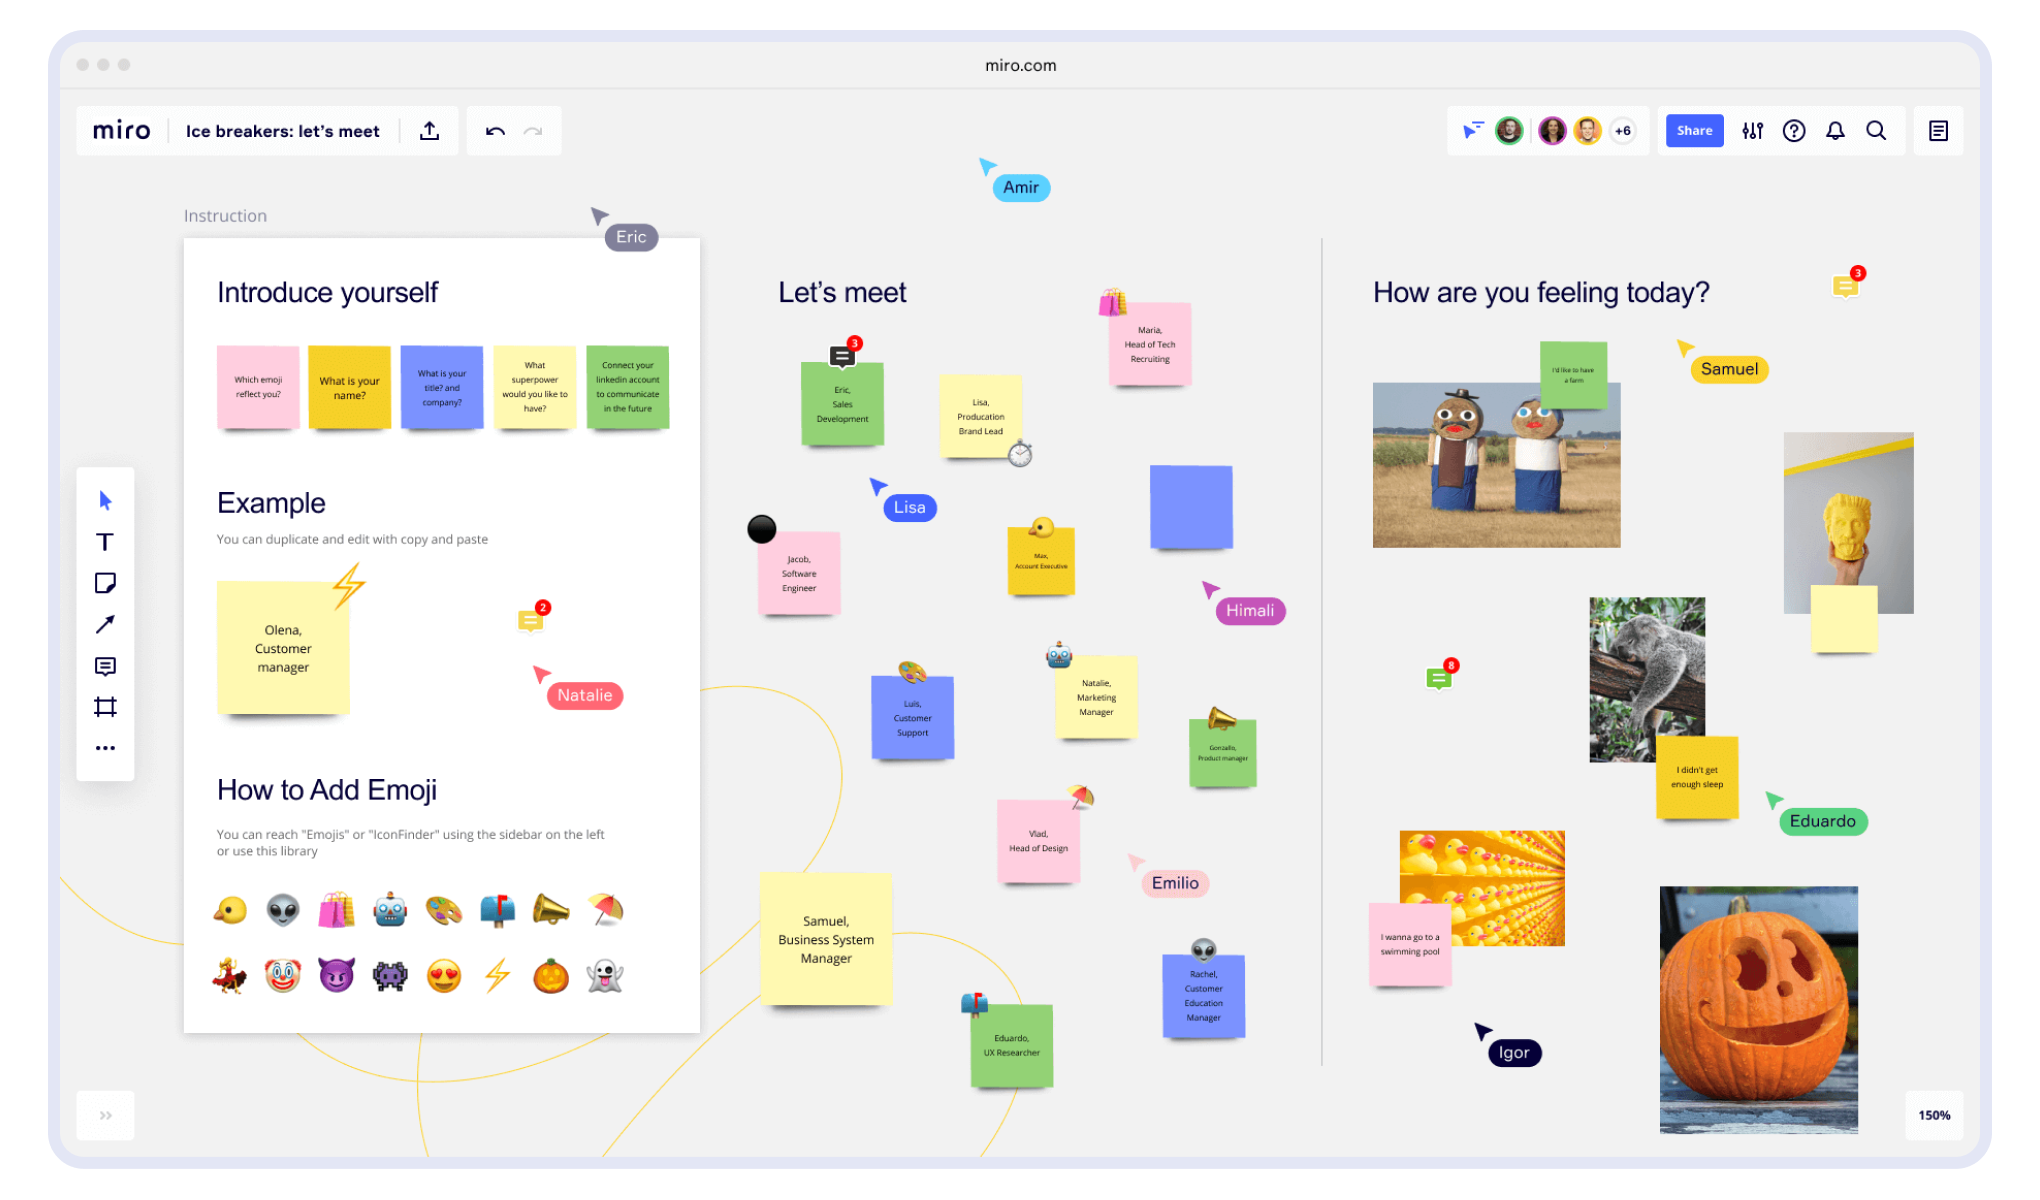
Task: Open the help question mark icon
Action: pos(1794,131)
